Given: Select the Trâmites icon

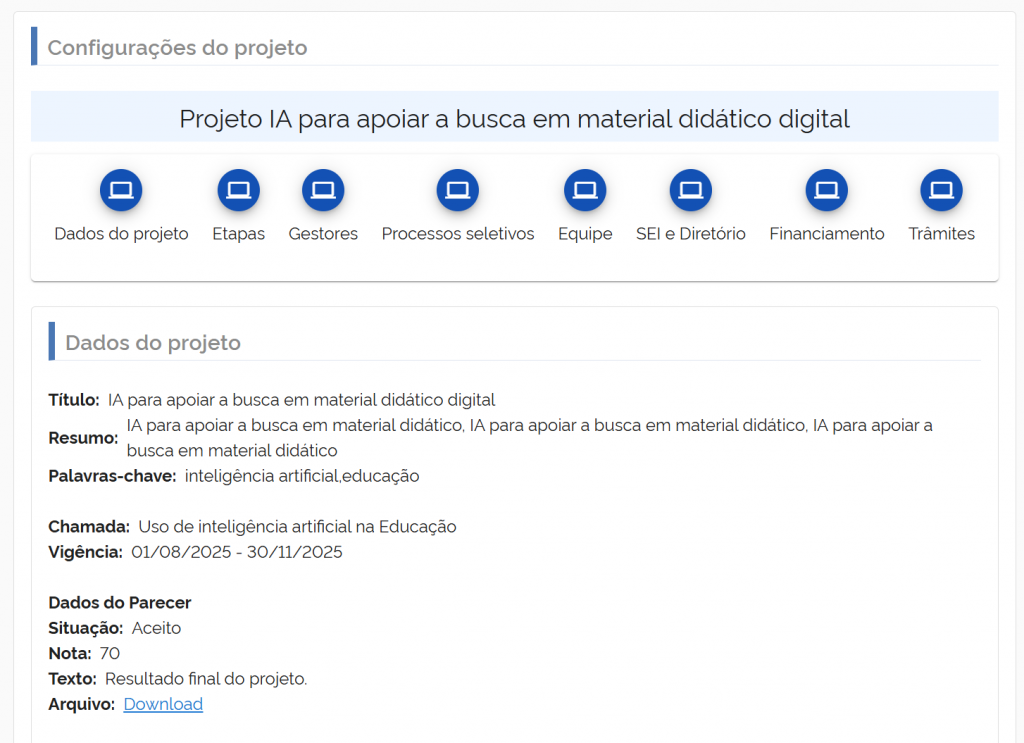Looking at the screenshot, I should click(x=940, y=190).
